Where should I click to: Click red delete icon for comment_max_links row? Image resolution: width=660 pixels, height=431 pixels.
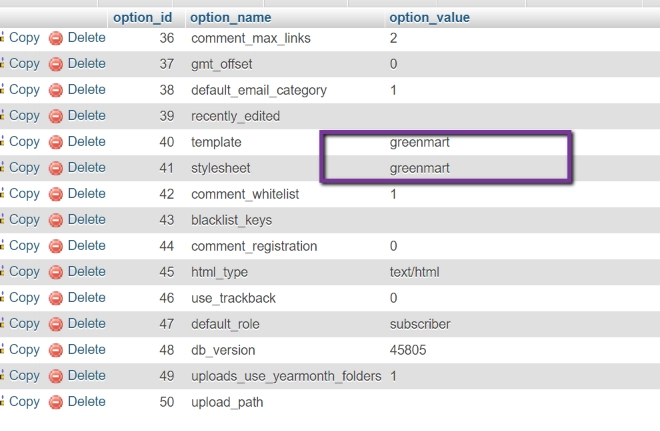[x=56, y=38]
